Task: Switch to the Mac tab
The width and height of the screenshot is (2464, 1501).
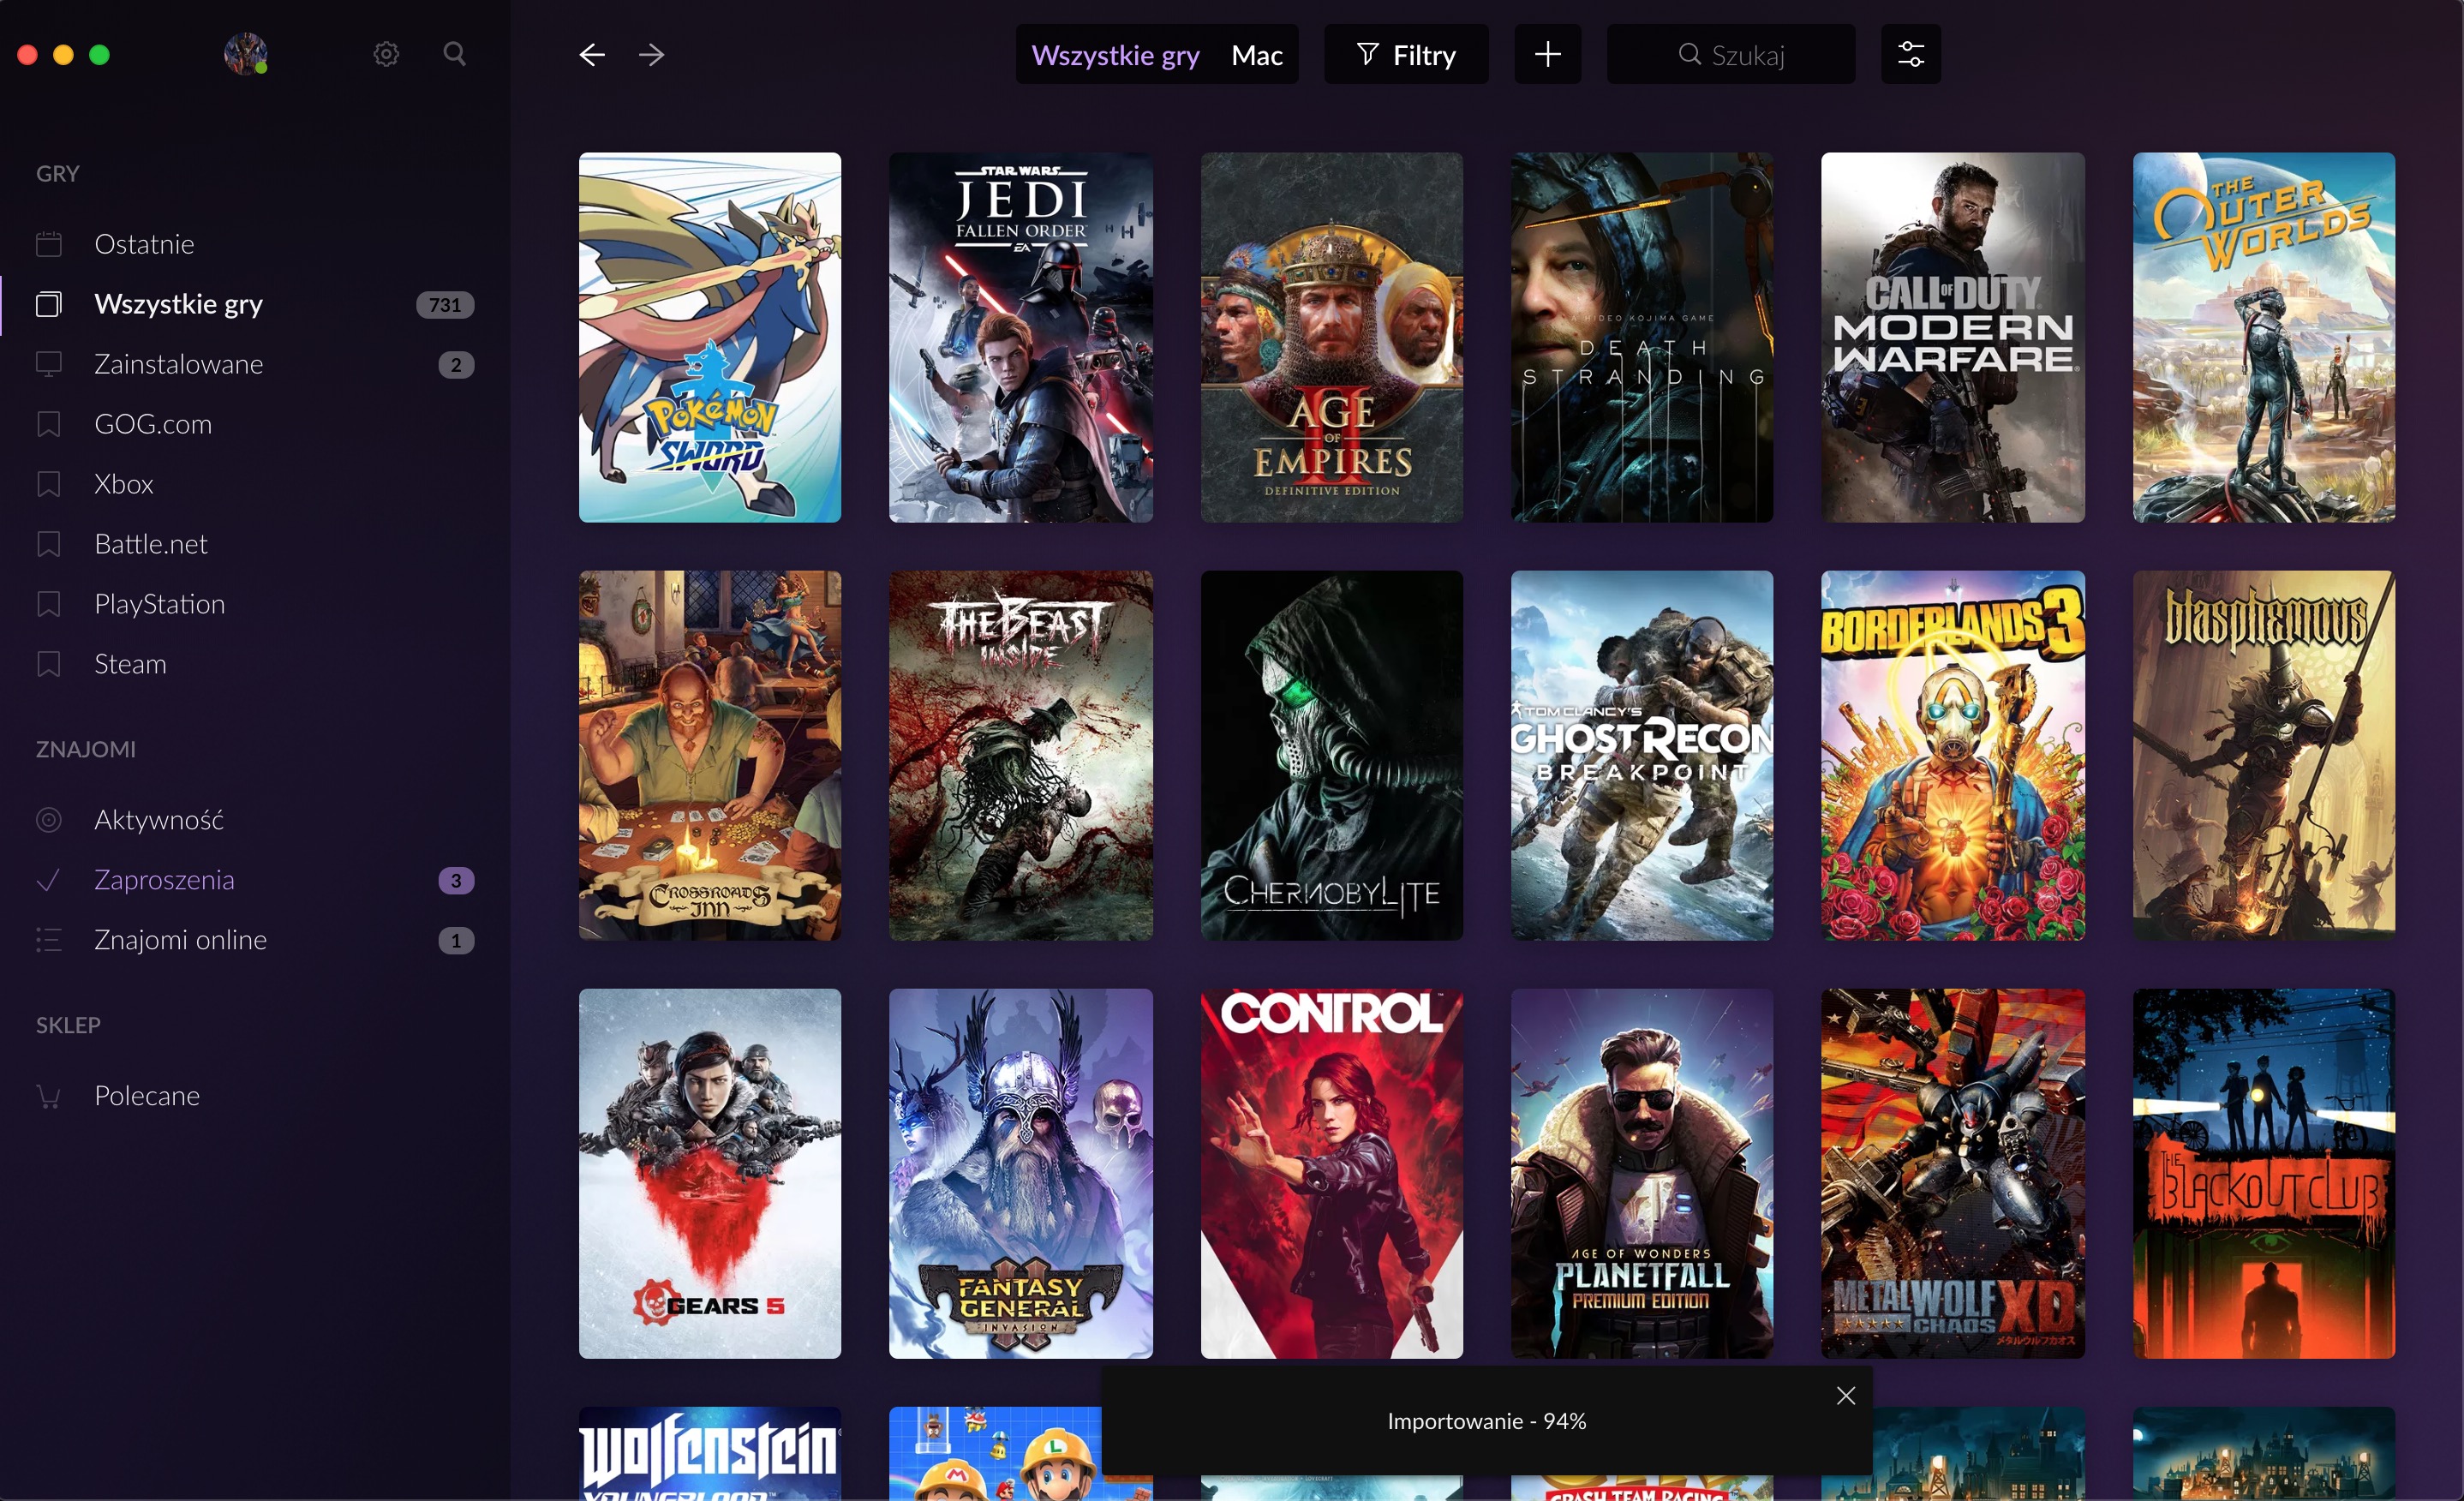Action: (x=1257, y=55)
